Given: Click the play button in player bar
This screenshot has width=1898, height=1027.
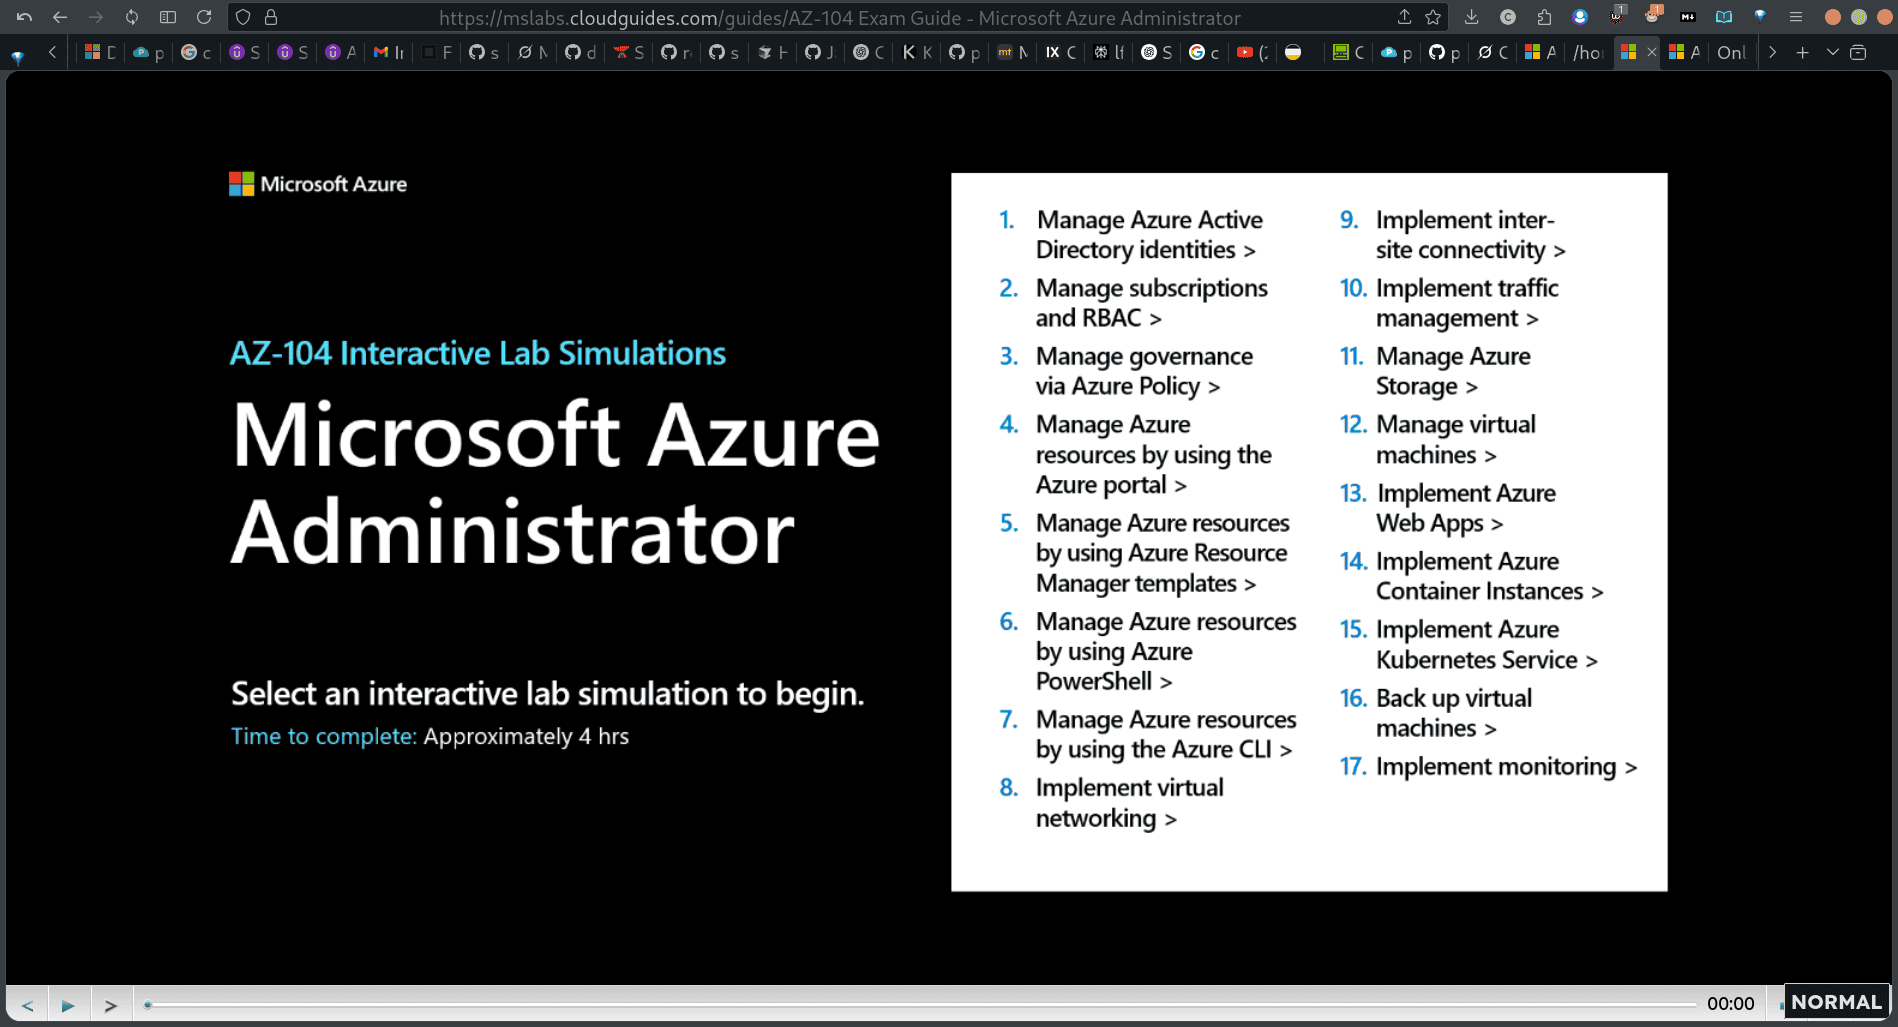Looking at the screenshot, I should [x=68, y=1005].
